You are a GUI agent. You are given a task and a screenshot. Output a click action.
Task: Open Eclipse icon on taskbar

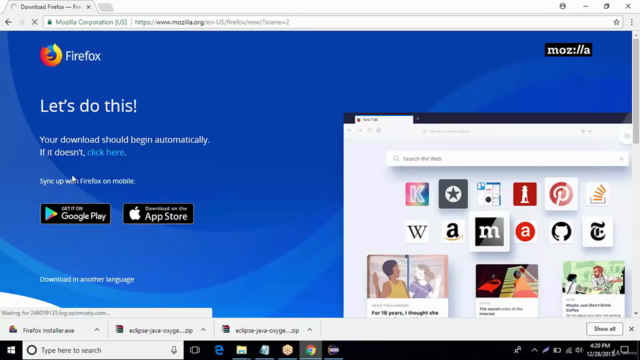[x=333, y=350]
